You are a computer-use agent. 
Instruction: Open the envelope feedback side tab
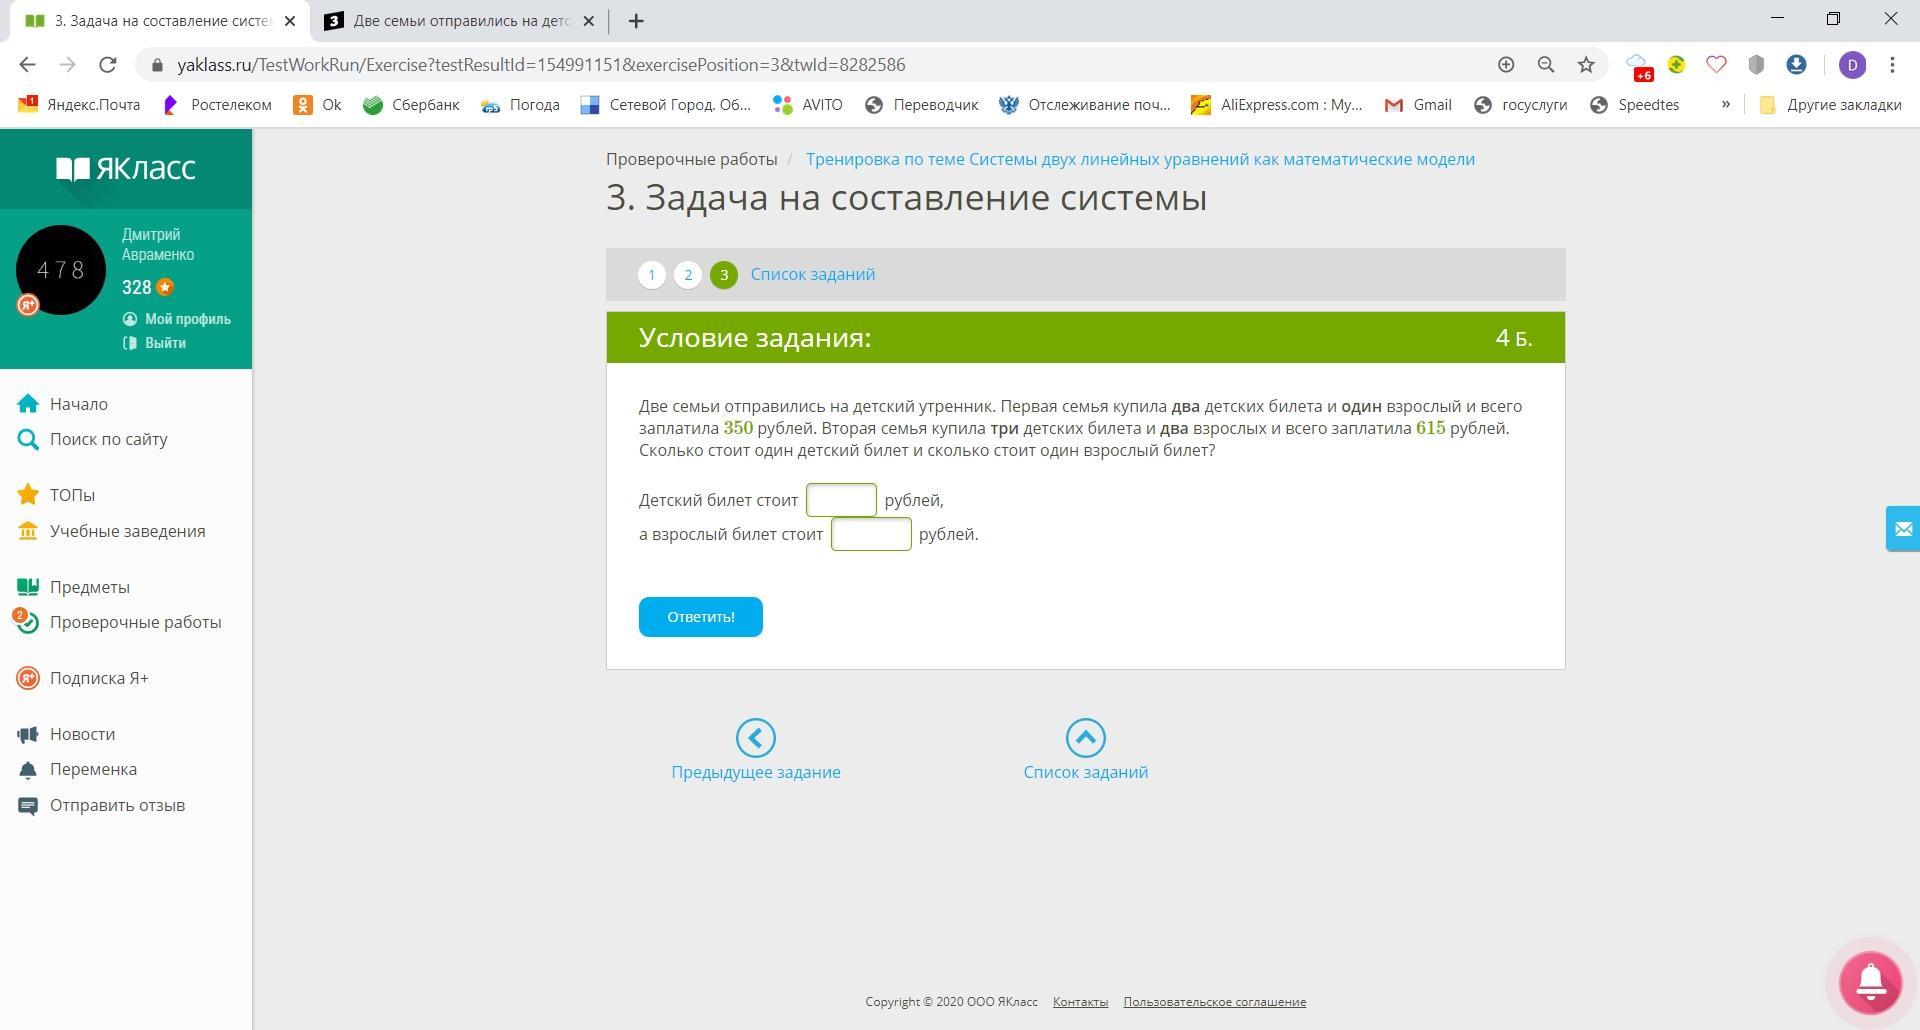pos(1903,529)
